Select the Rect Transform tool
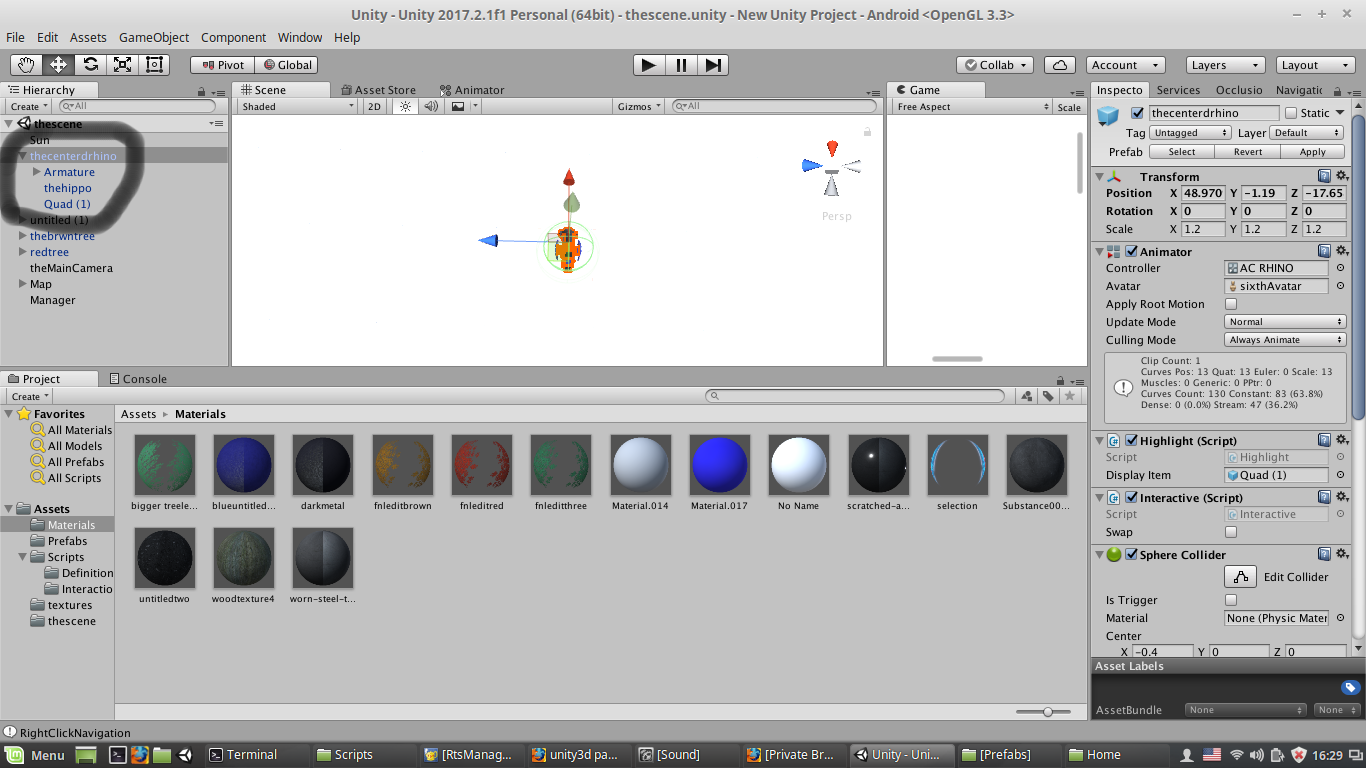Image resolution: width=1366 pixels, height=768 pixels. tap(155, 65)
